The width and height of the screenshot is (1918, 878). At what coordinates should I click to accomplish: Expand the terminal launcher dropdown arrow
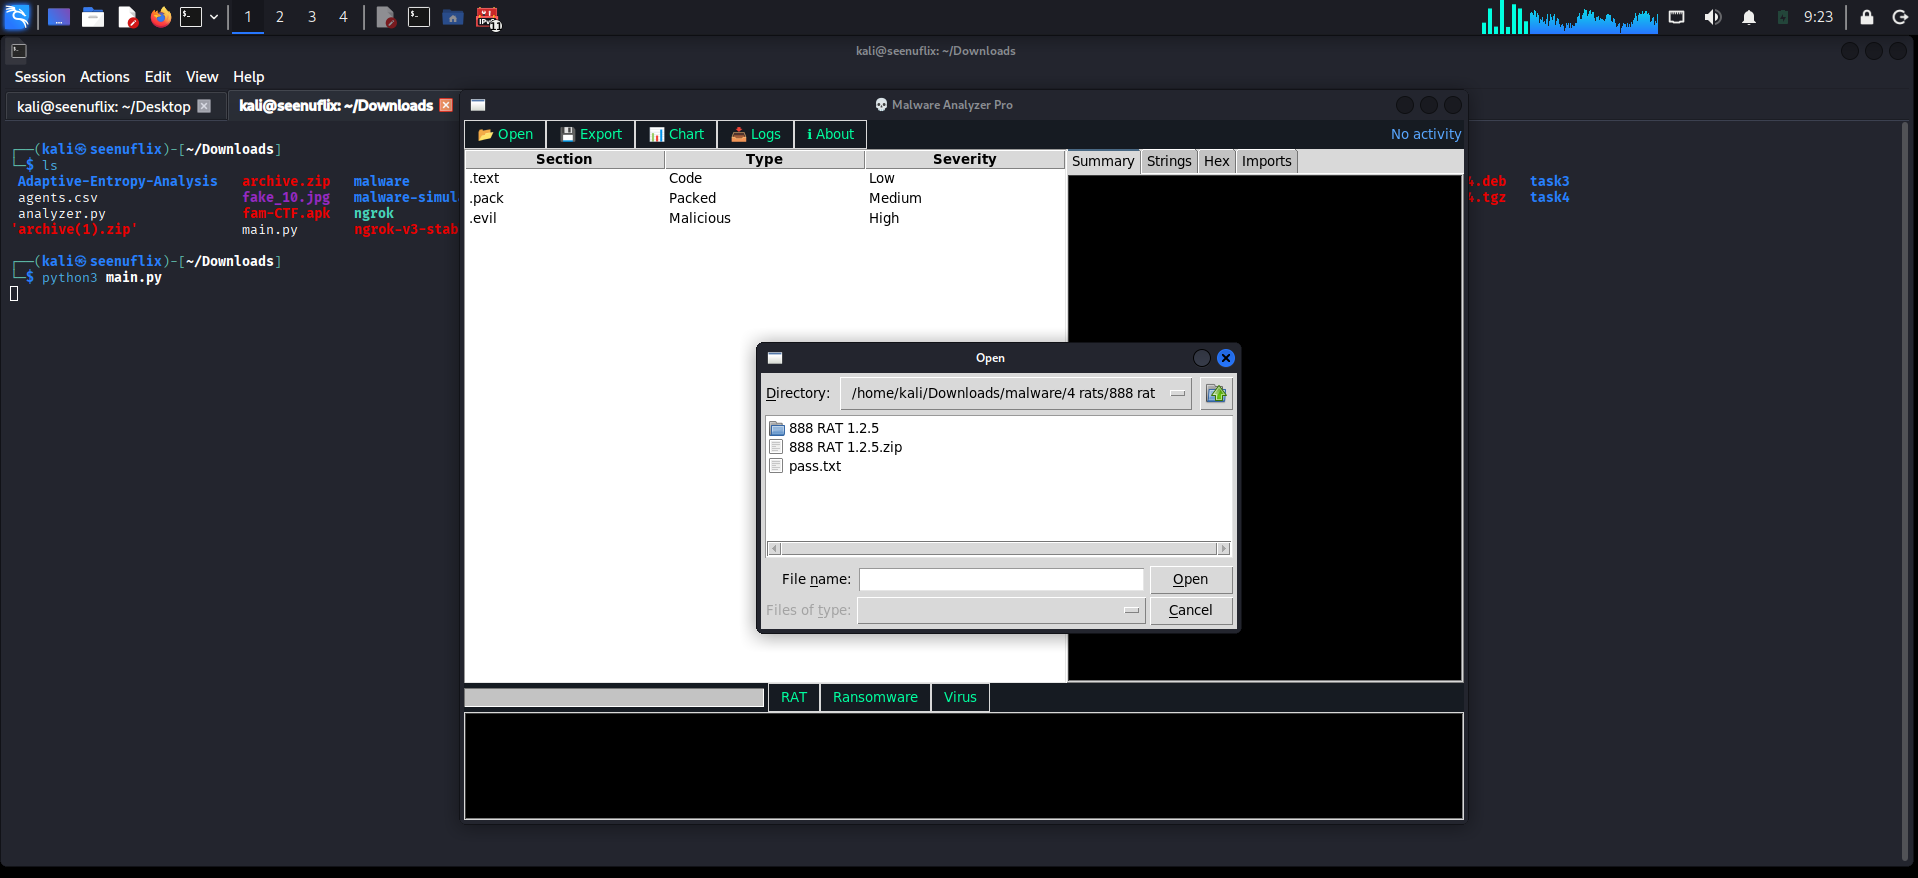214,17
